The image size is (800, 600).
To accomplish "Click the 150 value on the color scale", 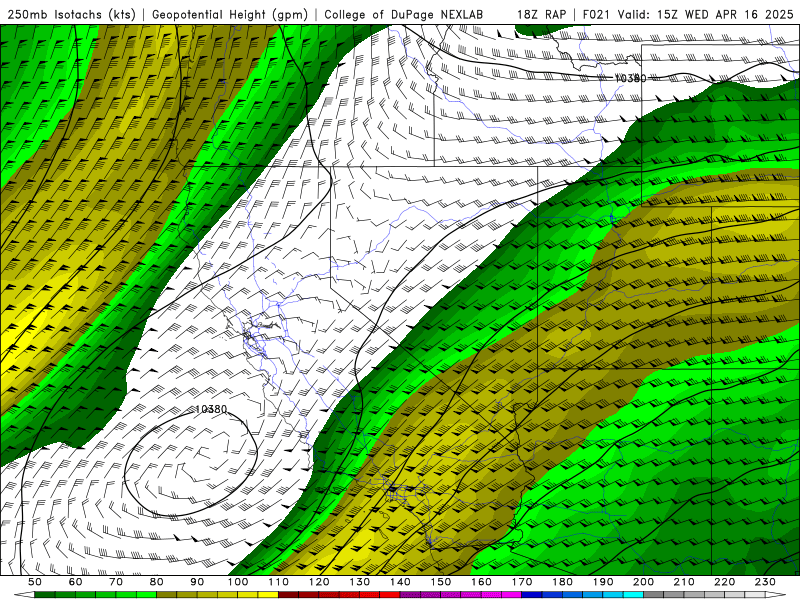I will [441, 582].
